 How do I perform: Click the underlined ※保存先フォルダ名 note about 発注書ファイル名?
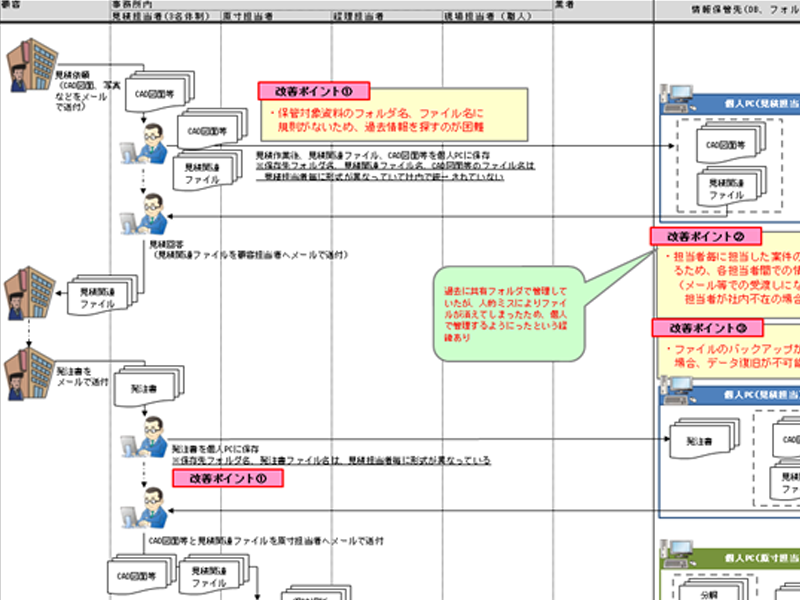(x=330, y=461)
